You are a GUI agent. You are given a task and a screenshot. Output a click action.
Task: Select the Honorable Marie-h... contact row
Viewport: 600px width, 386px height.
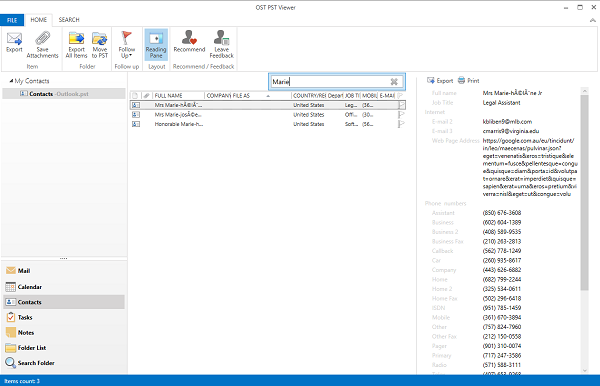click(x=267, y=124)
